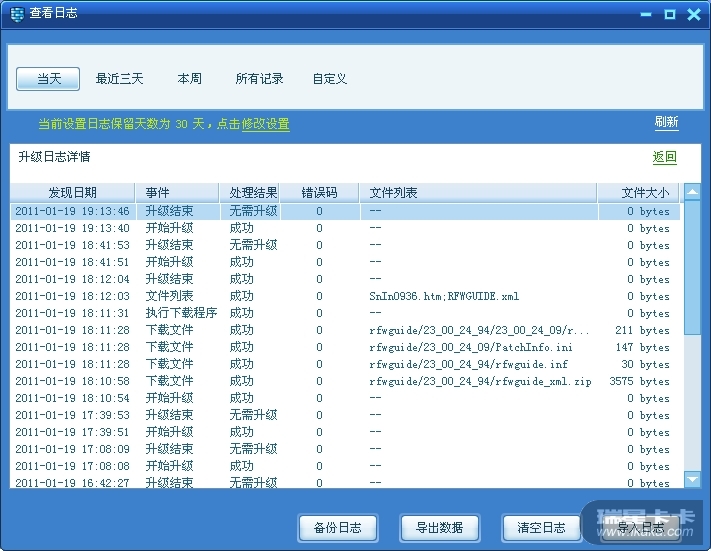The image size is (711, 551).
Task: Click file entry SnIn0936.htm;RFWGUIDE.xml
Action: (444, 296)
